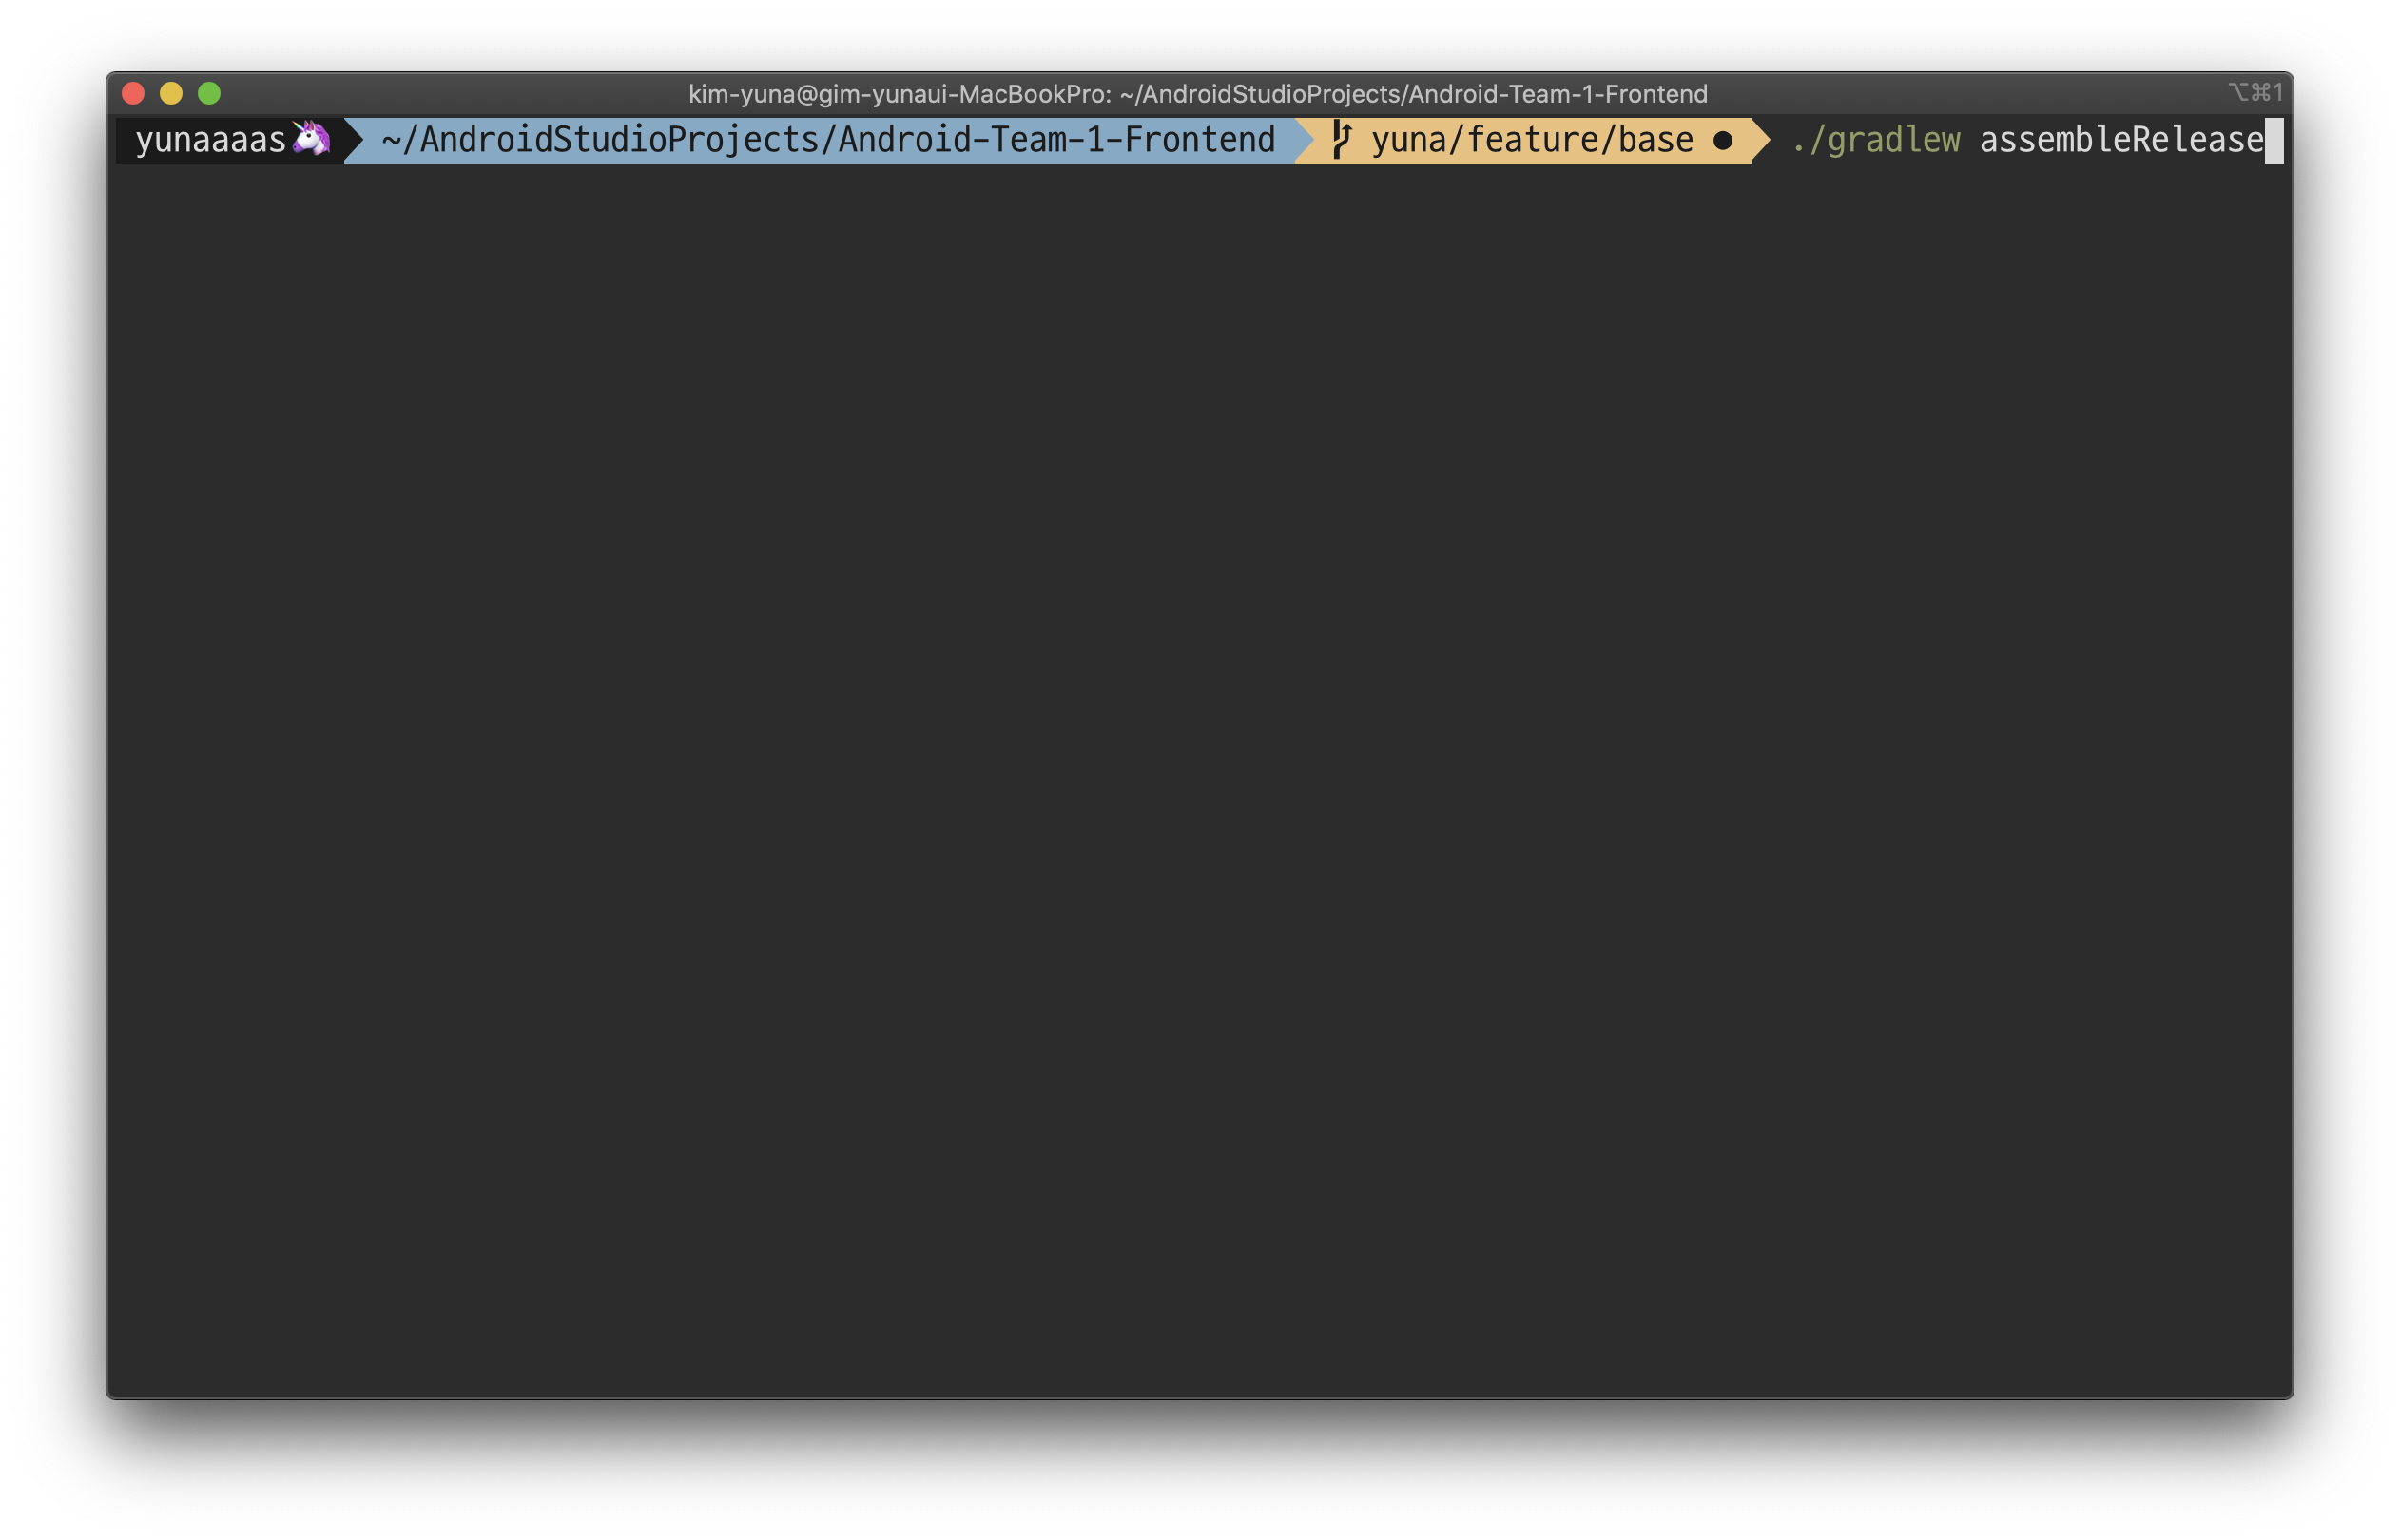Minimize the terminal with the yellow button
Image resolution: width=2400 pixels, height=1540 pixels.
tap(171, 94)
